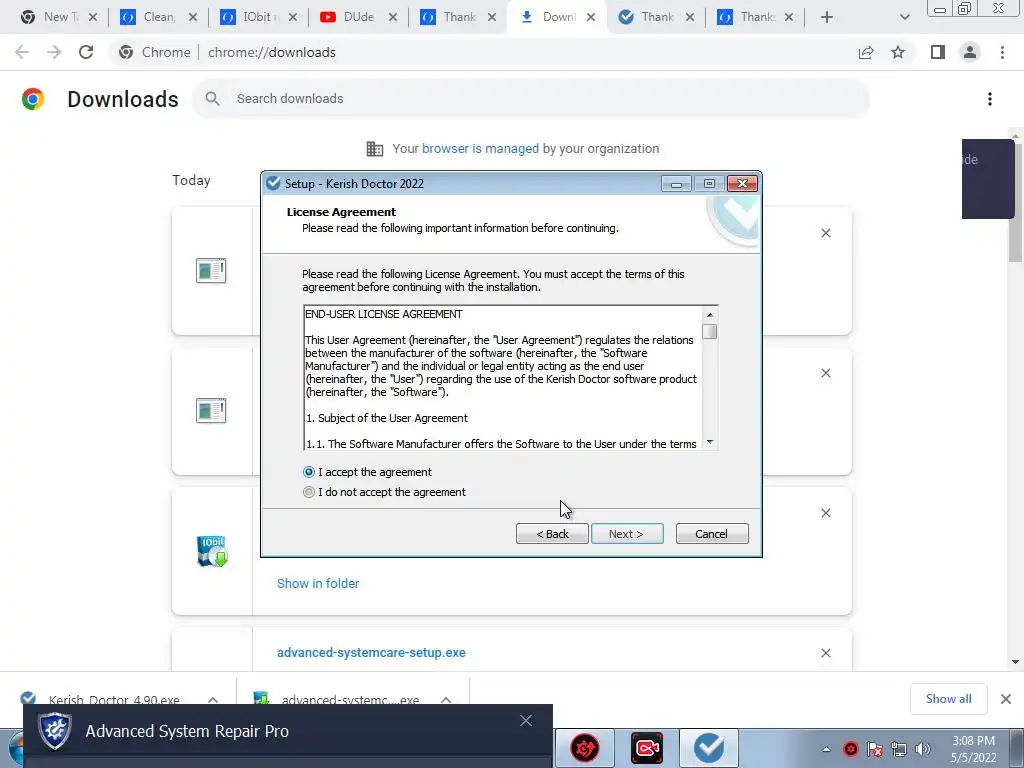Open red screen recorder taskbar icon
The image size is (1024, 768).
tap(647, 748)
